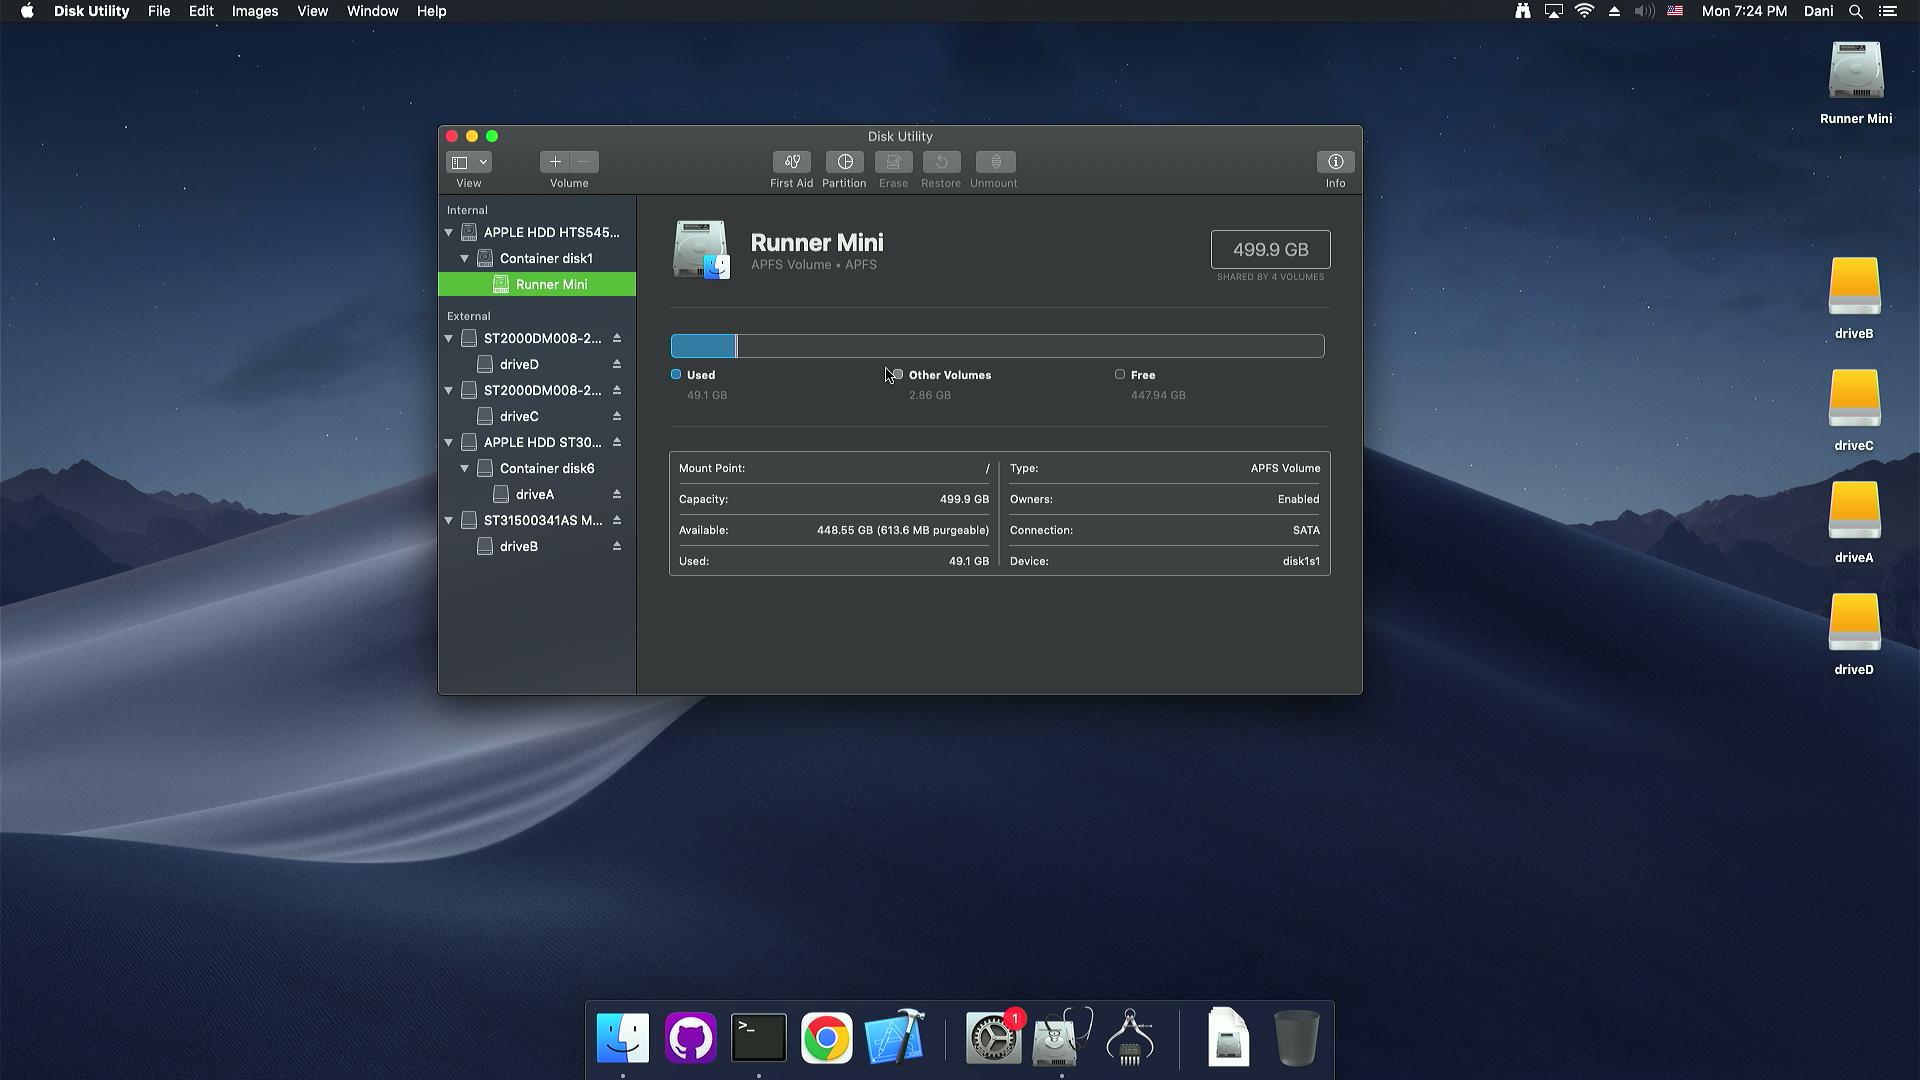The width and height of the screenshot is (1920, 1080).
Task: Open Google Chrome from the Dock
Action: (x=827, y=1038)
